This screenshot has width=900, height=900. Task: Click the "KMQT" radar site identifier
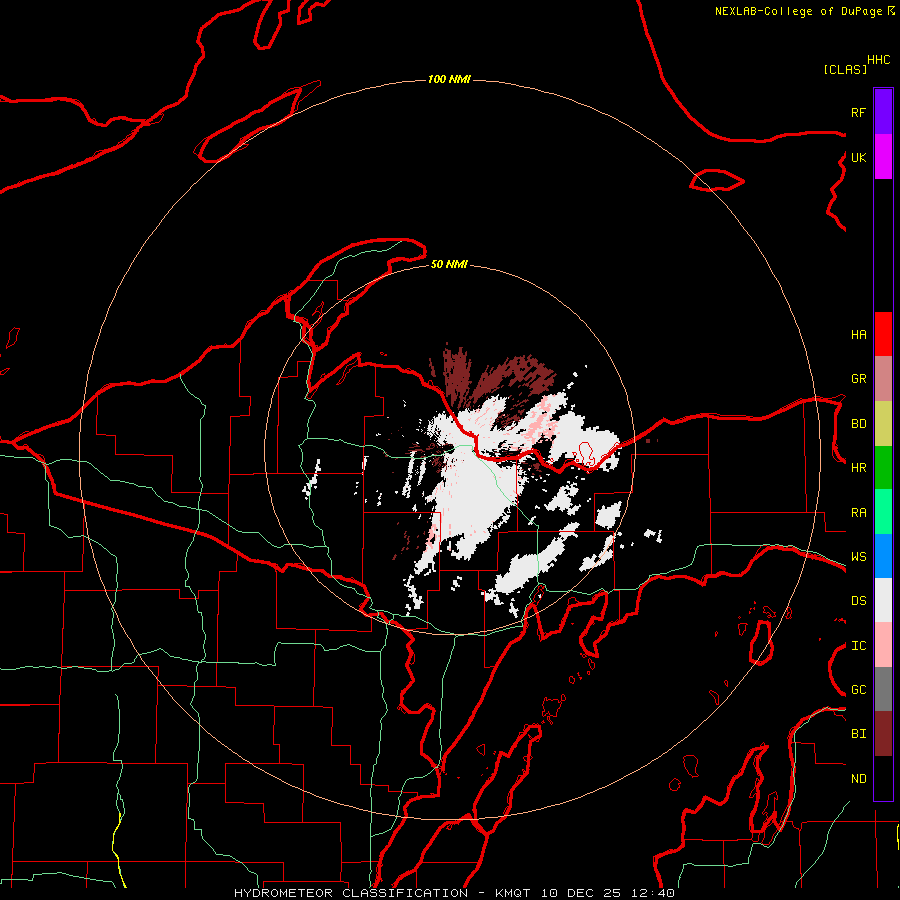(x=513, y=893)
